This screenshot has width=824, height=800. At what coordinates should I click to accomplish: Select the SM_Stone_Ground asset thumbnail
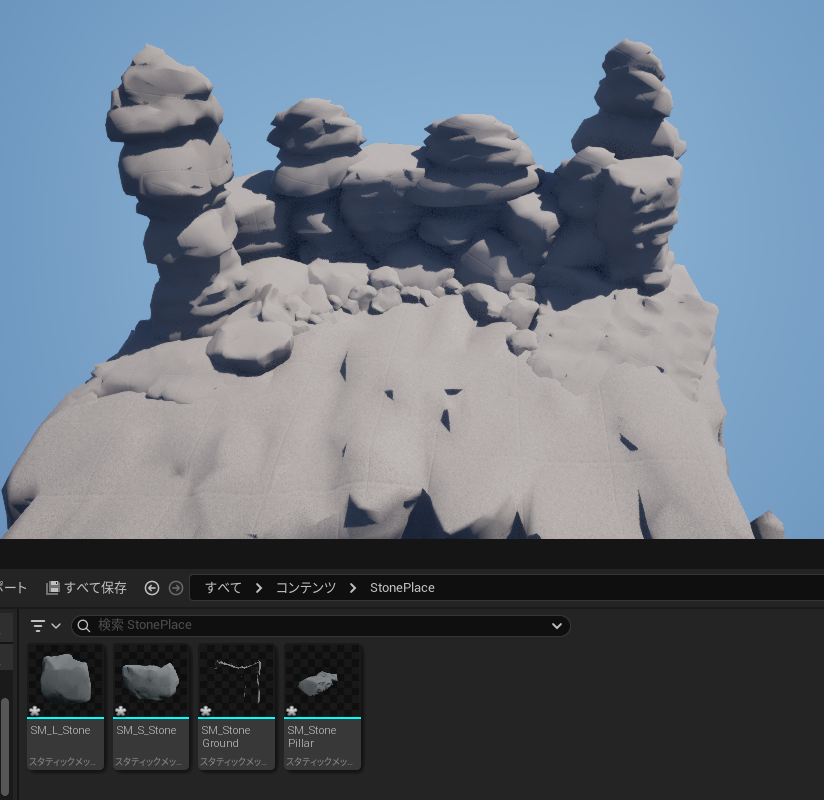(236, 680)
